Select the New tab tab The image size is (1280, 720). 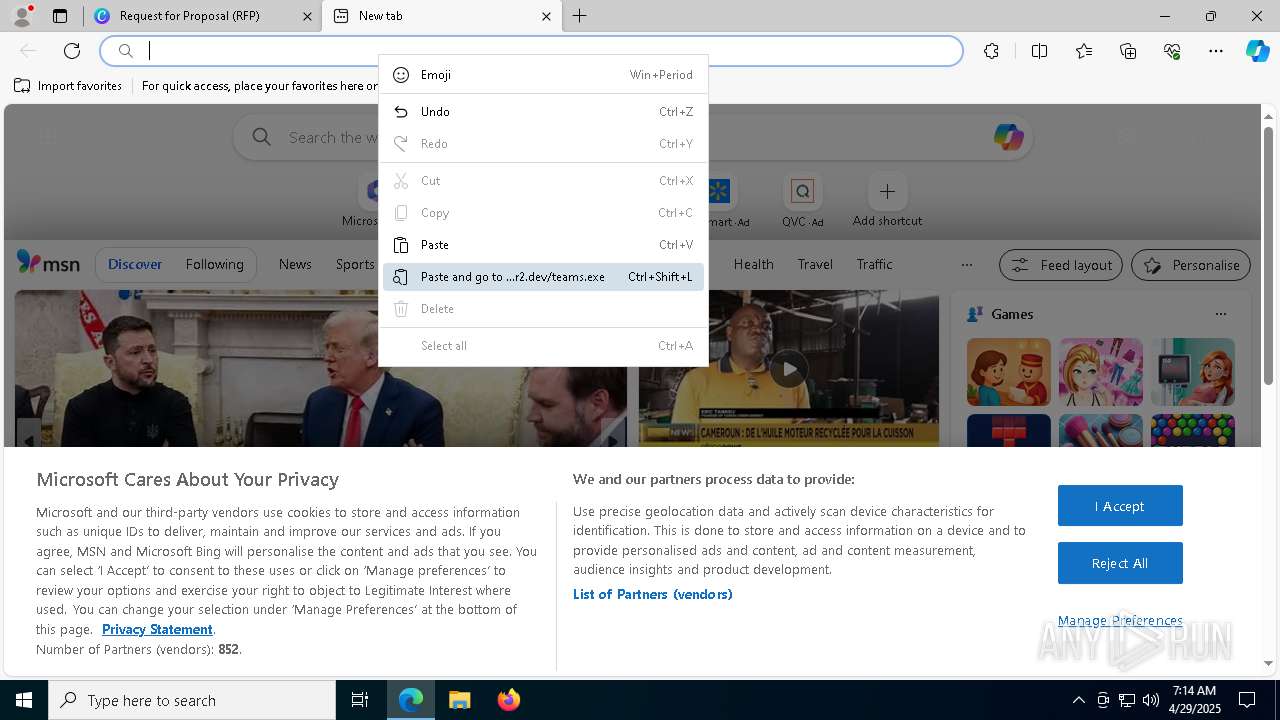[442, 16]
